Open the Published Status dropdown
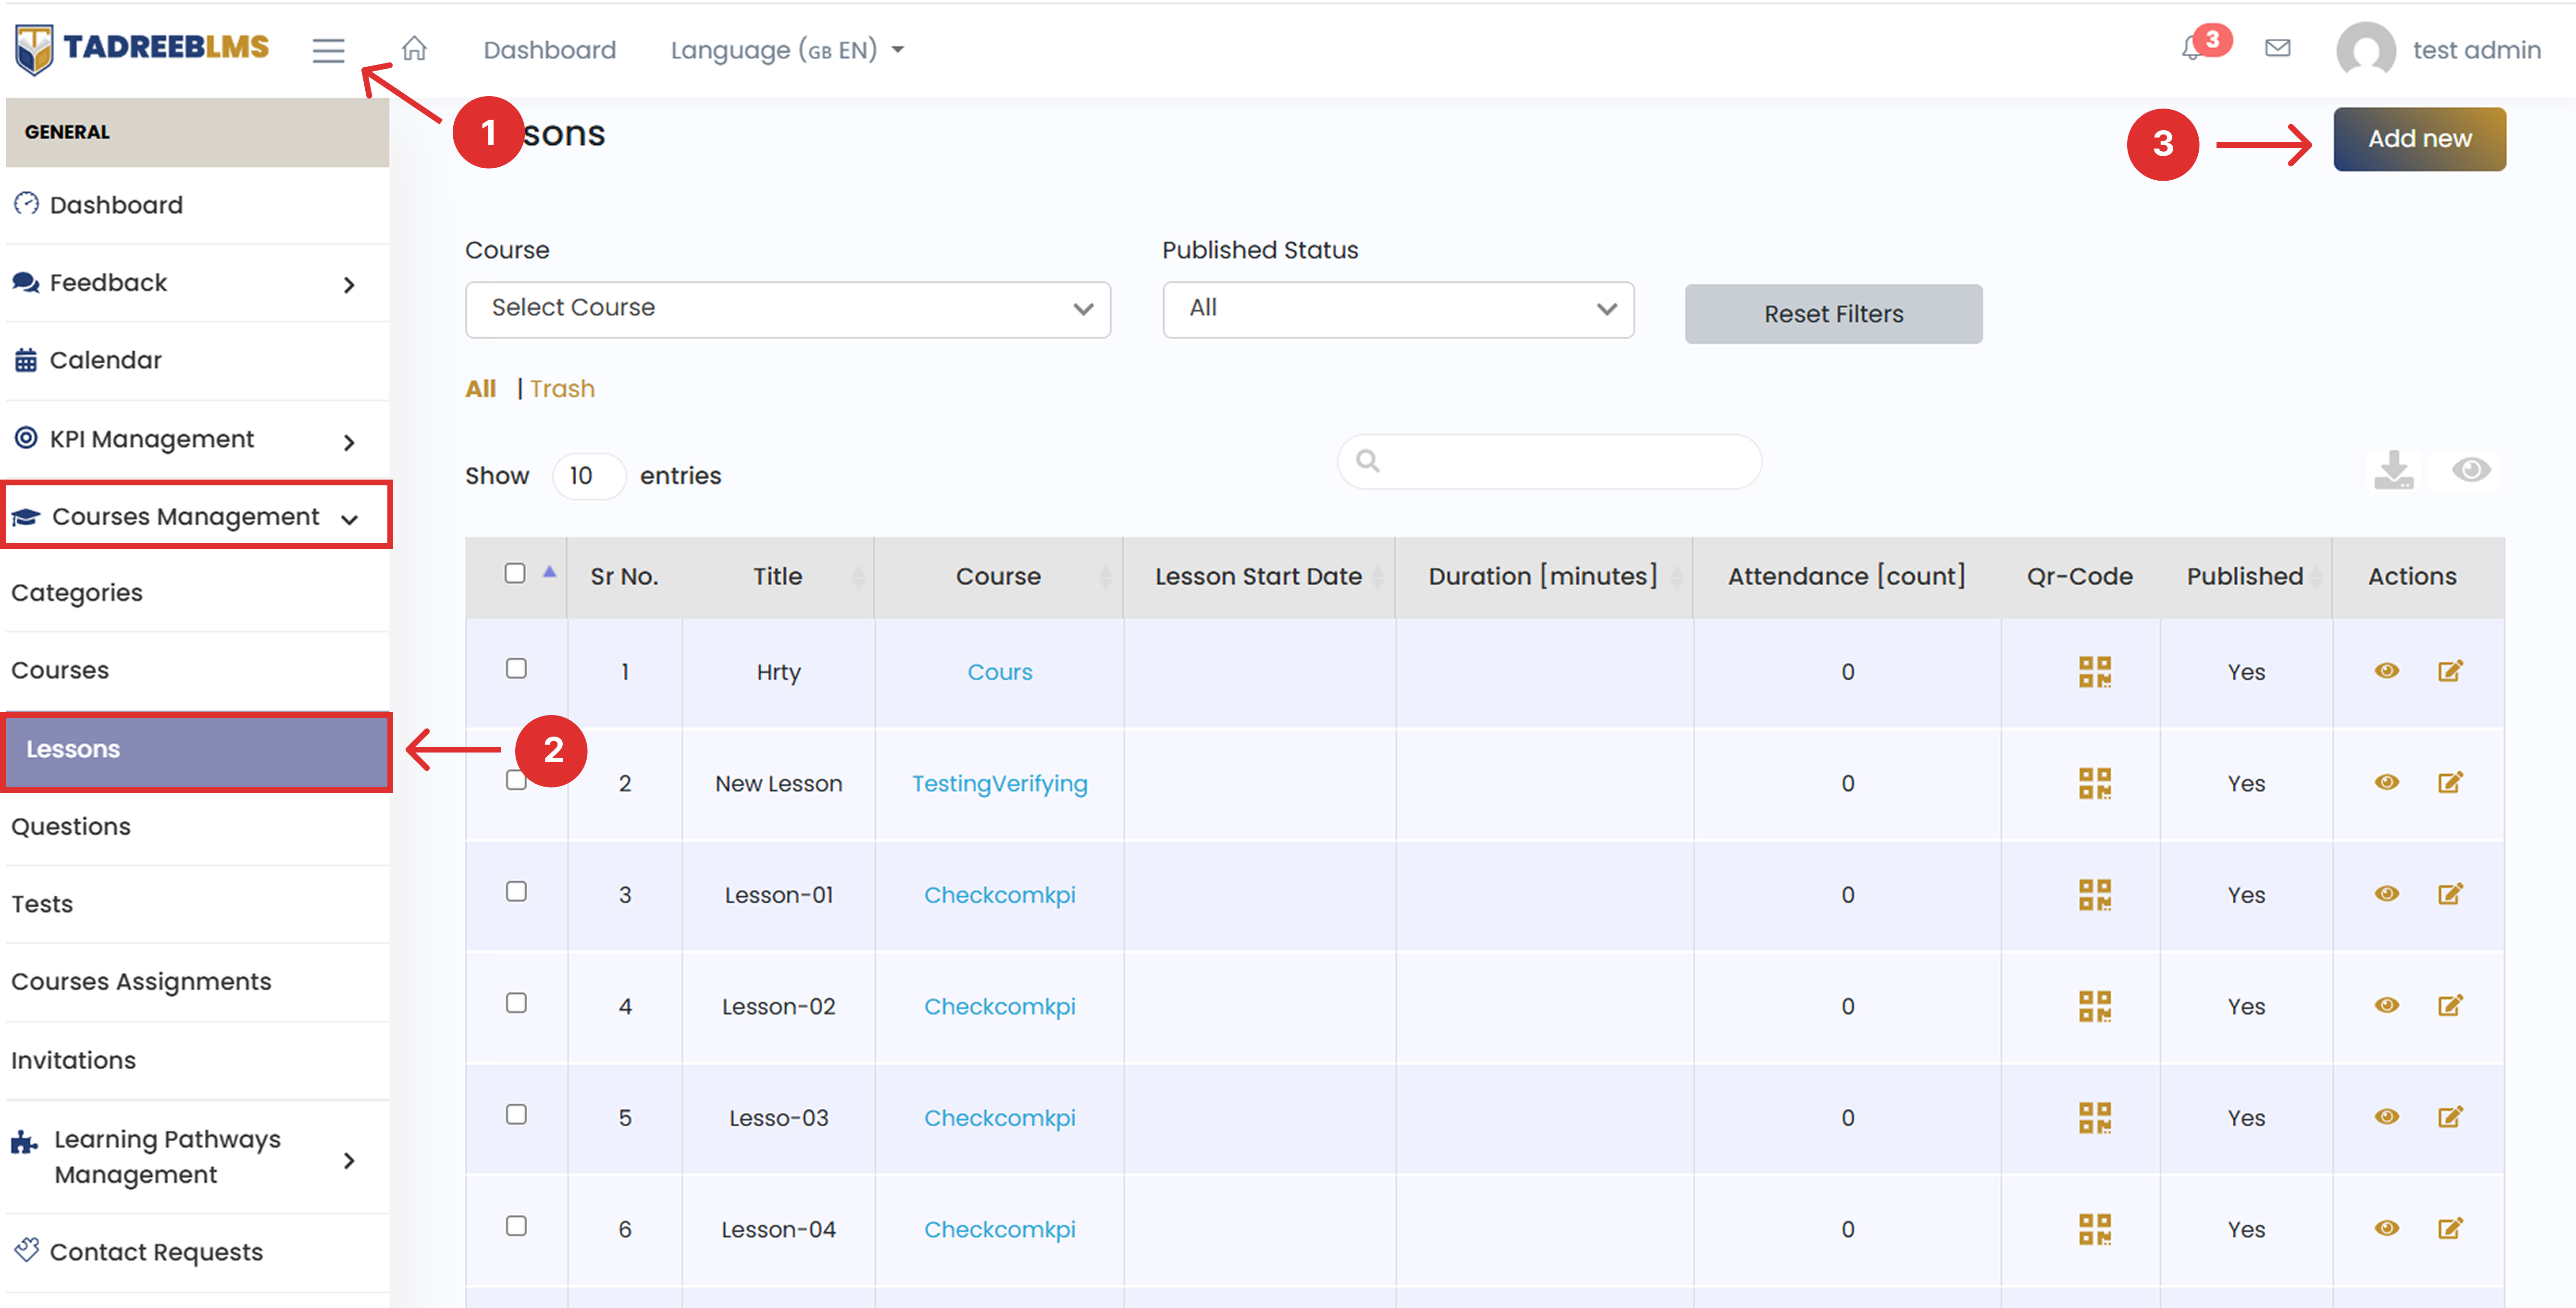This screenshot has width=2576, height=1308. [x=1398, y=309]
